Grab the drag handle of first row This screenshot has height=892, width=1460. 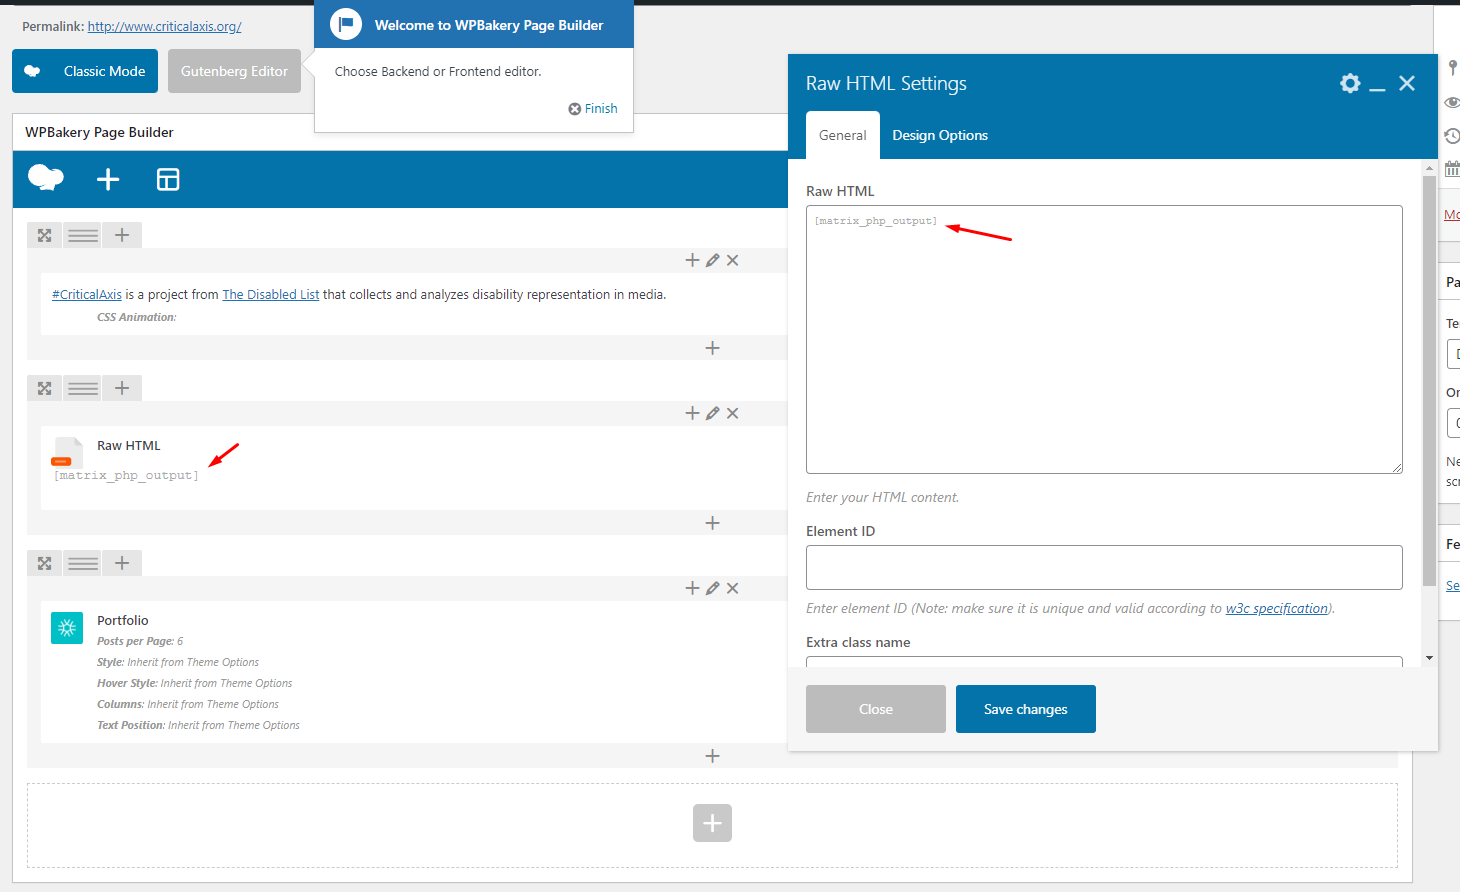[x=83, y=235]
